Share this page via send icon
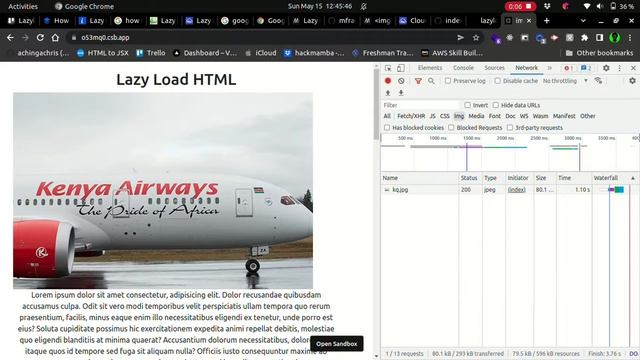The width and height of the screenshot is (640, 360). point(461,38)
